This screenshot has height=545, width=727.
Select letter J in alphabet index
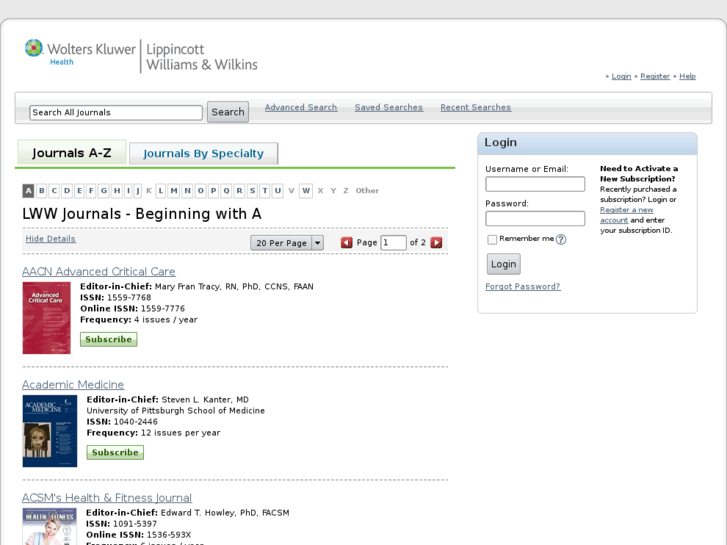(x=138, y=191)
